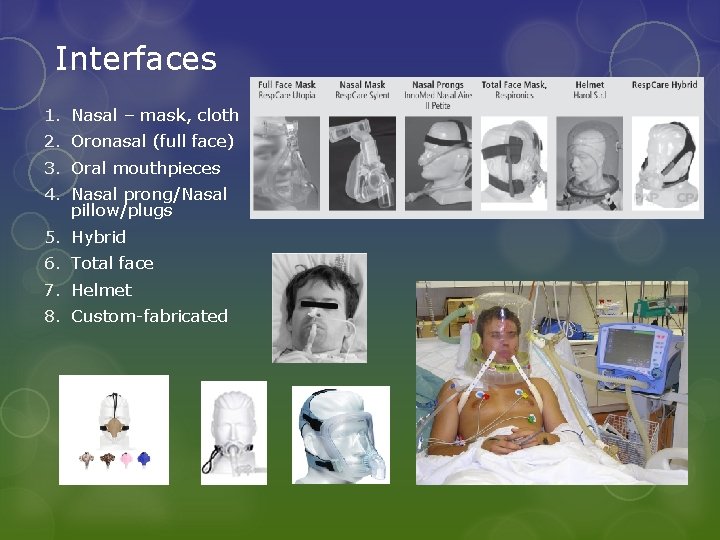
Task: Click the "Nasal Prongs" caption
Action: 438,84
